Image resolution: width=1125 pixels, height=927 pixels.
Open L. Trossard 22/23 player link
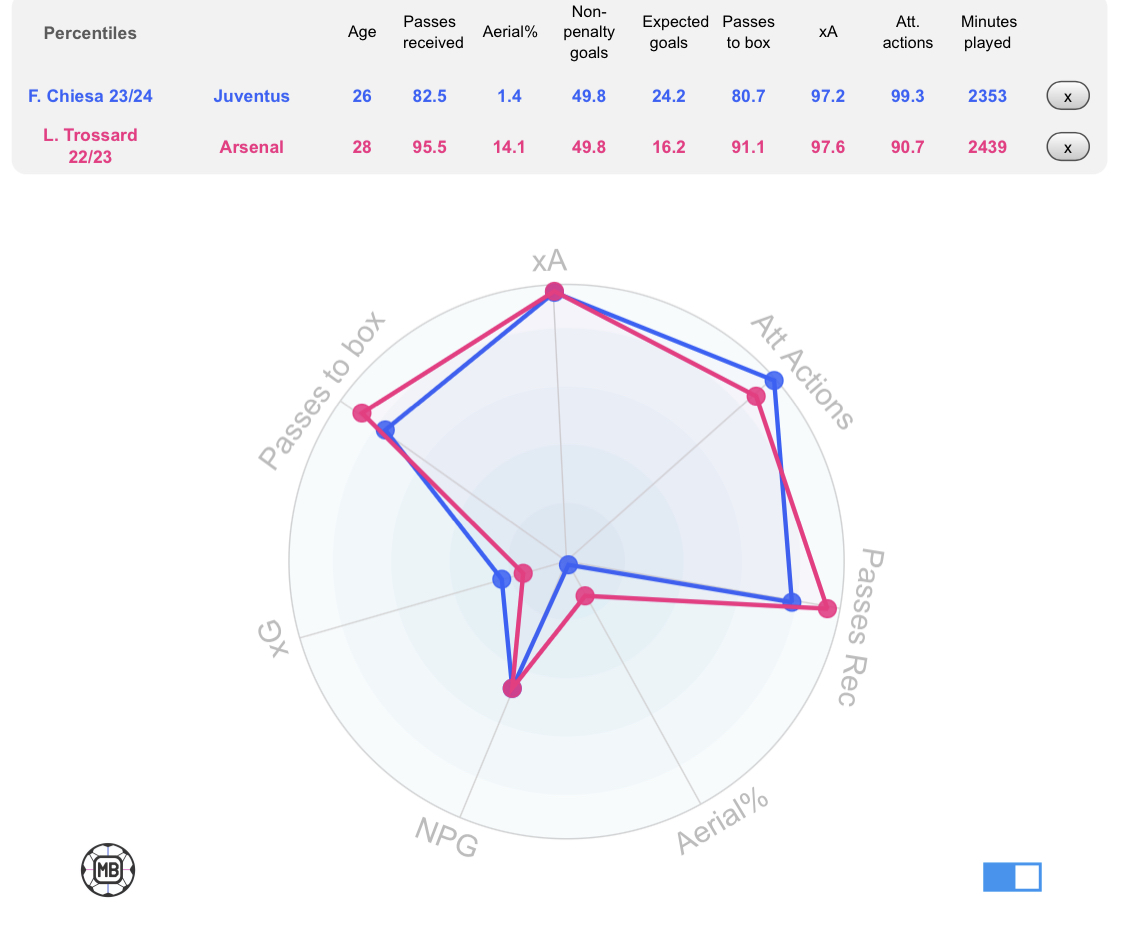pos(90,146)
